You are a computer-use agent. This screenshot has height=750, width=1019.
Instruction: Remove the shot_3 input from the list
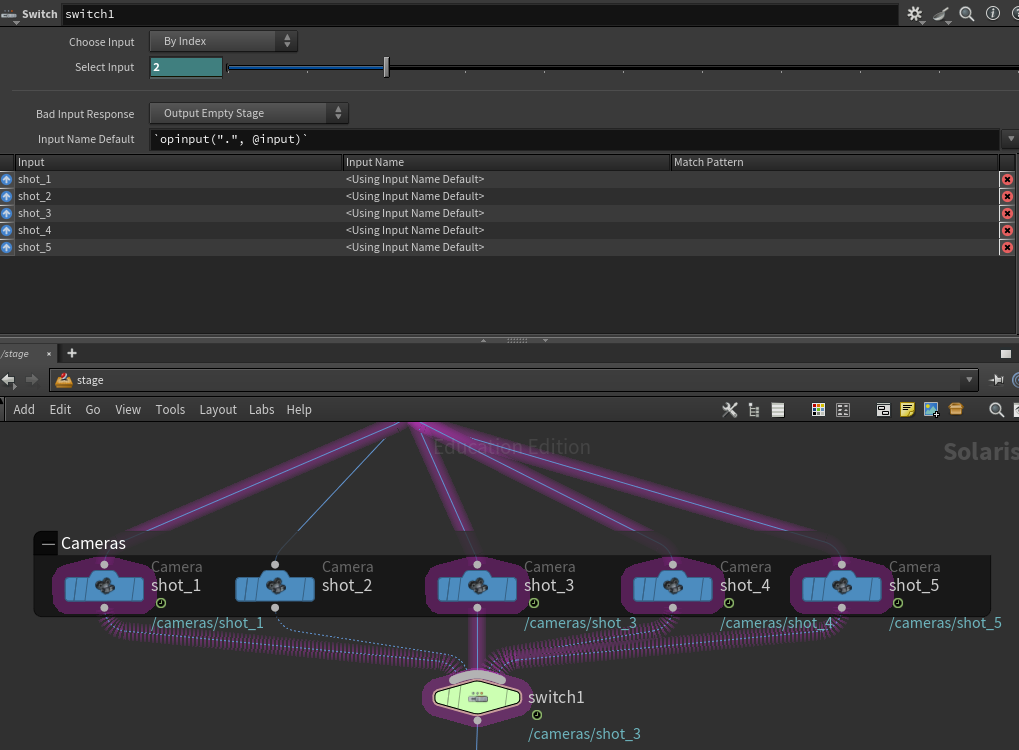[1007, 214]
